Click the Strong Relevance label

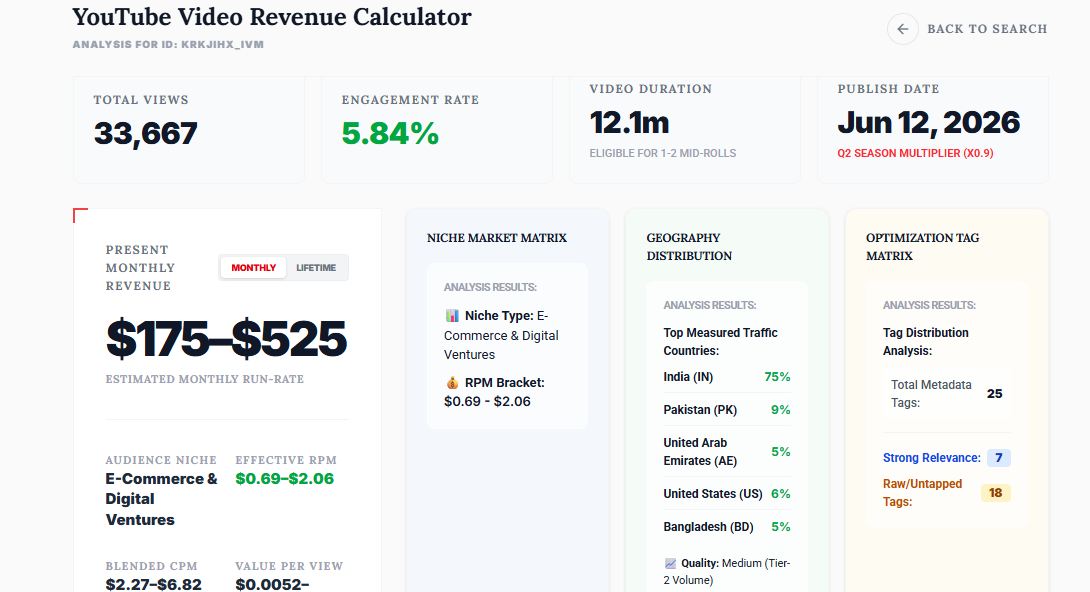[x=932, y=458]
